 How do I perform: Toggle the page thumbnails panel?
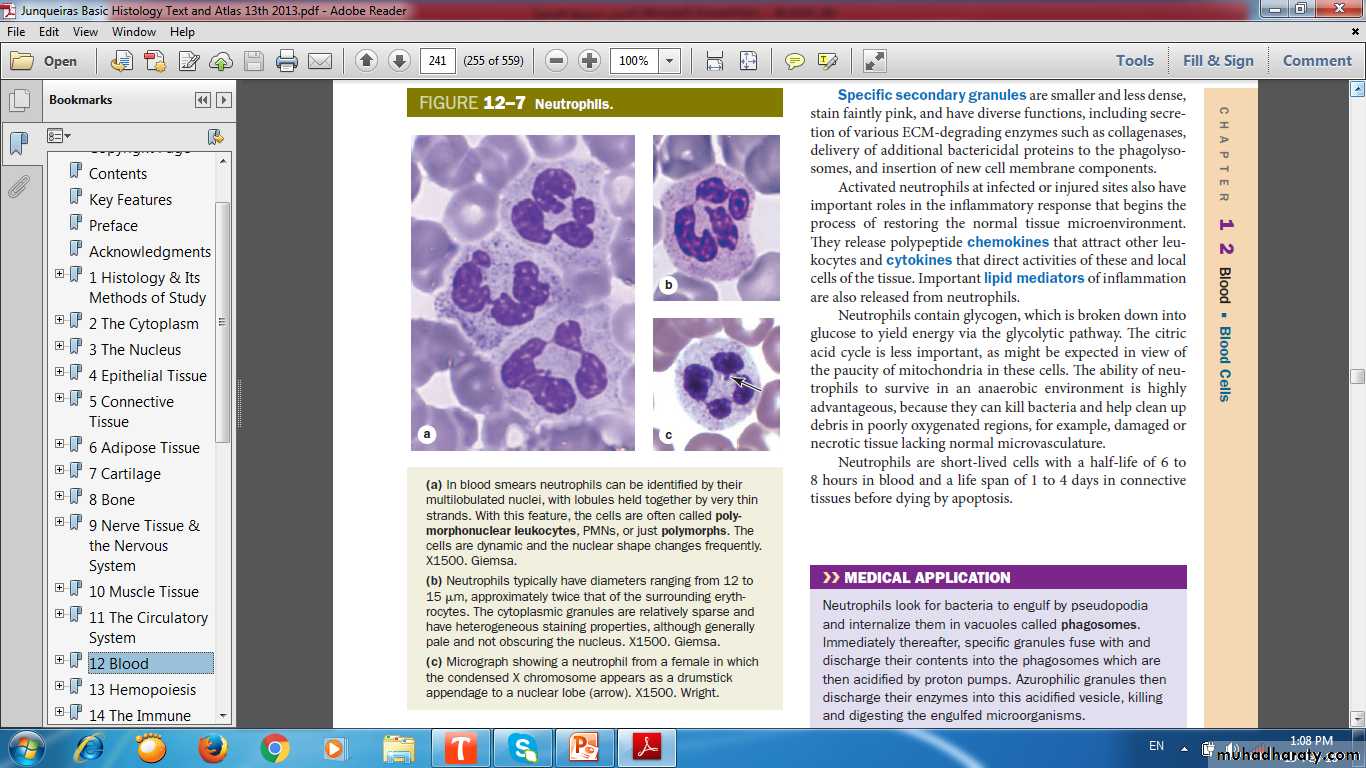[x=18, y=100]
